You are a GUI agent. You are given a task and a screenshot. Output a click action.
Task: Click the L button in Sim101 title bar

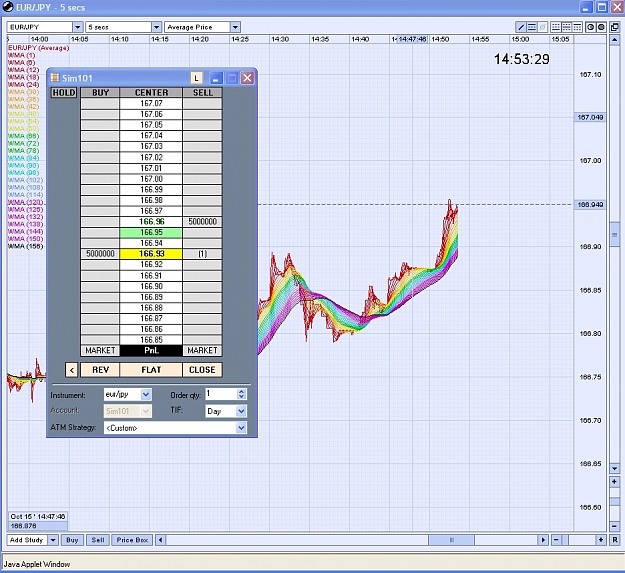(x=196, y=78)
